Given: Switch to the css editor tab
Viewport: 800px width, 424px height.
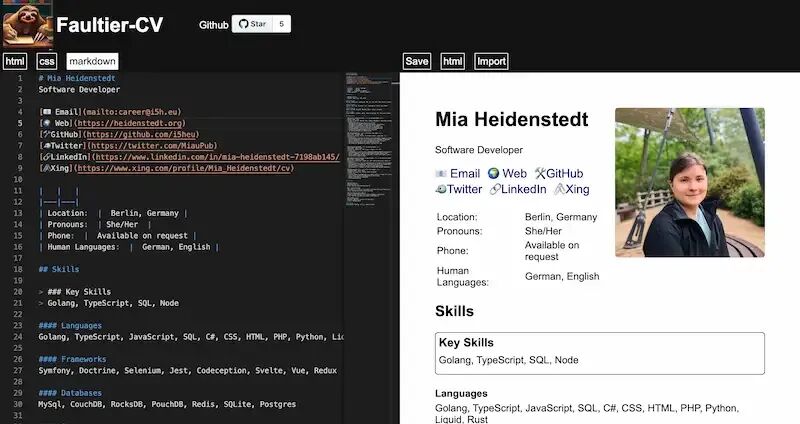Looking at the screenshot, I should tap(46, 61).
